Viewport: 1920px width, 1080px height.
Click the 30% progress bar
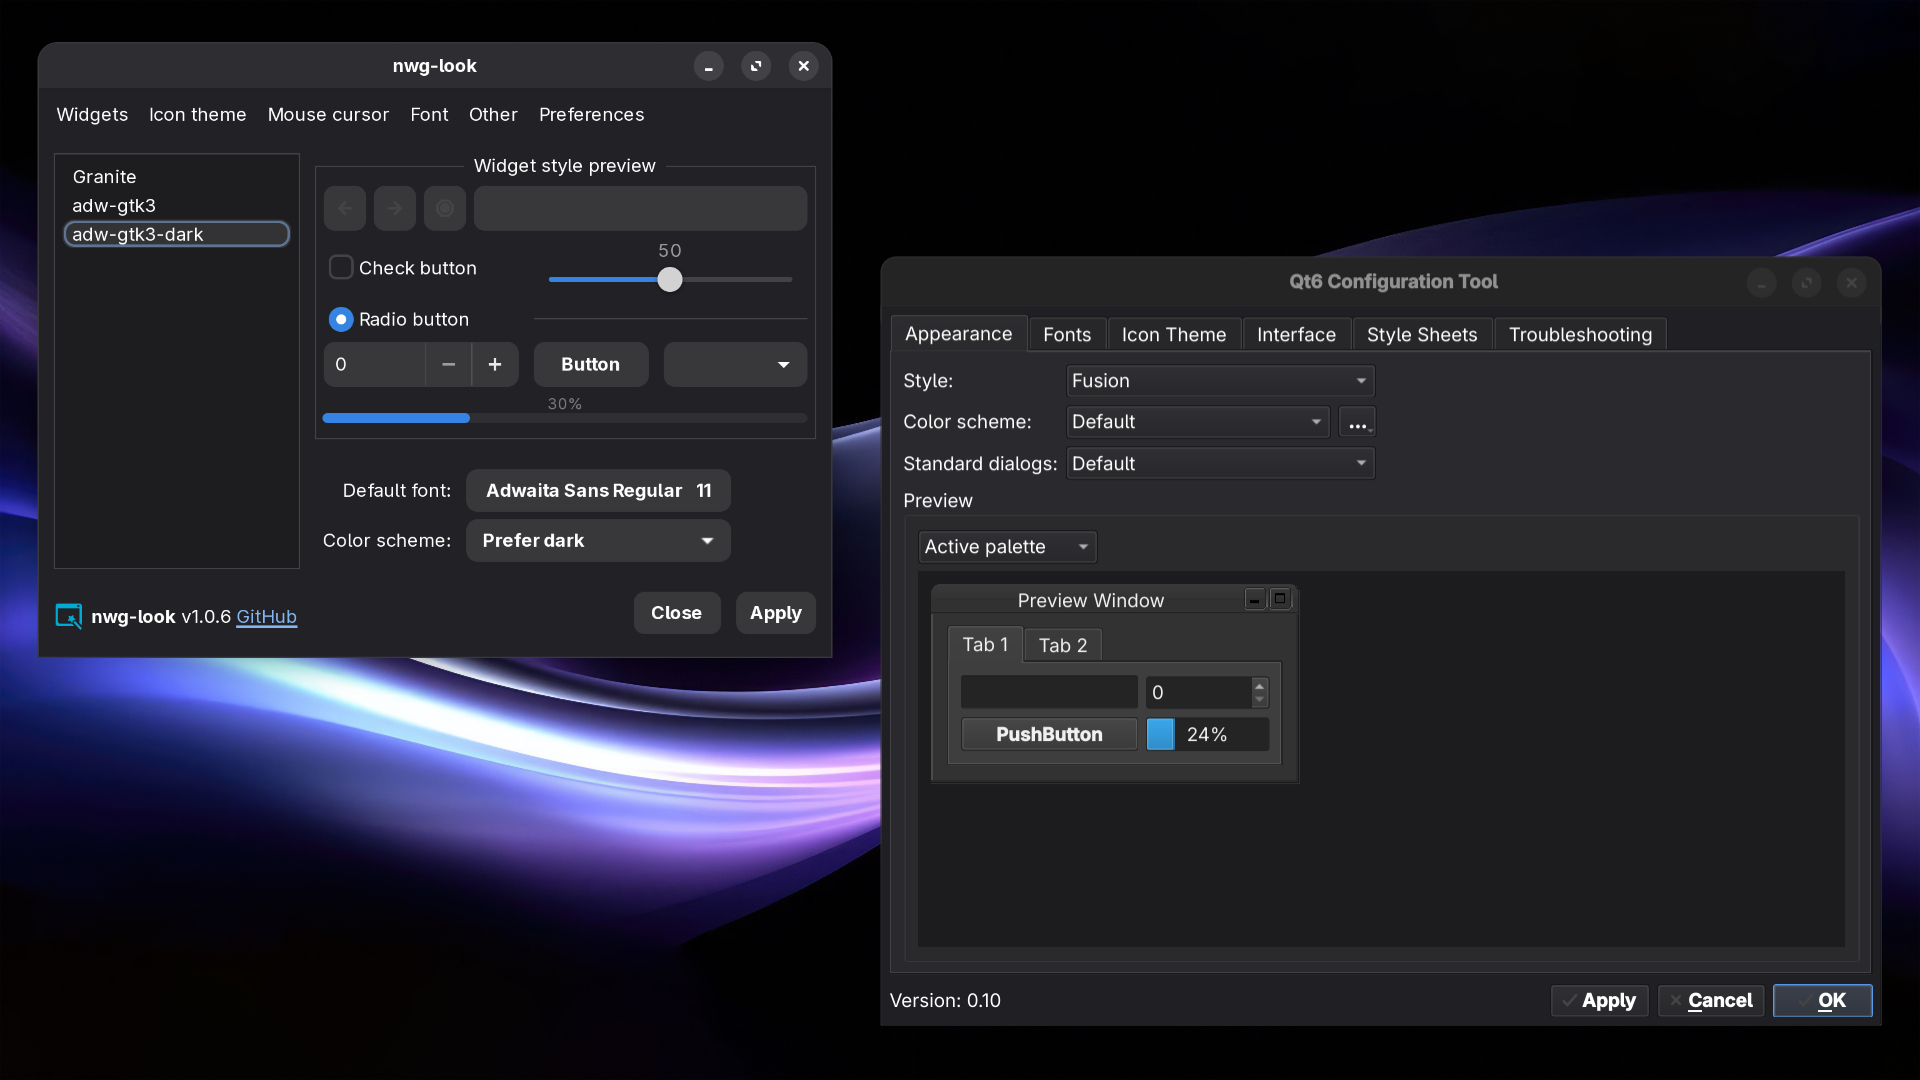click(565, 418)
